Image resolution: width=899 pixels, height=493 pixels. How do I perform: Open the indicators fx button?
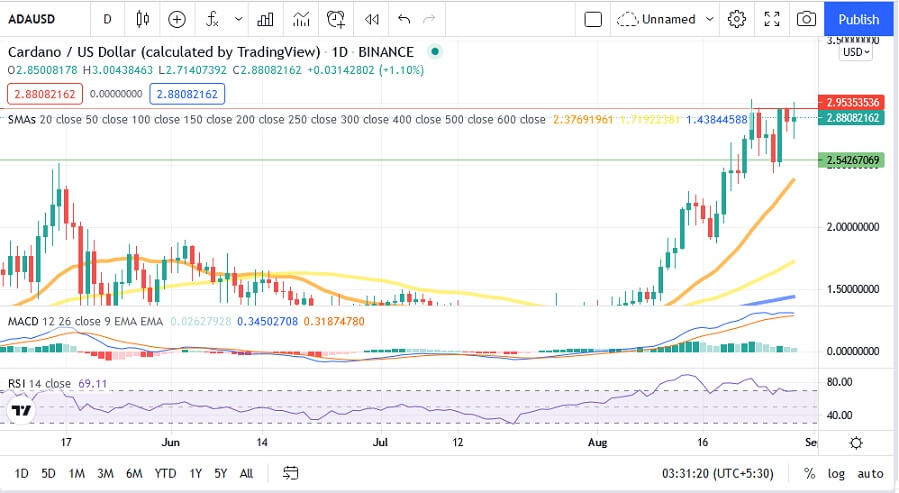[212, 19]
